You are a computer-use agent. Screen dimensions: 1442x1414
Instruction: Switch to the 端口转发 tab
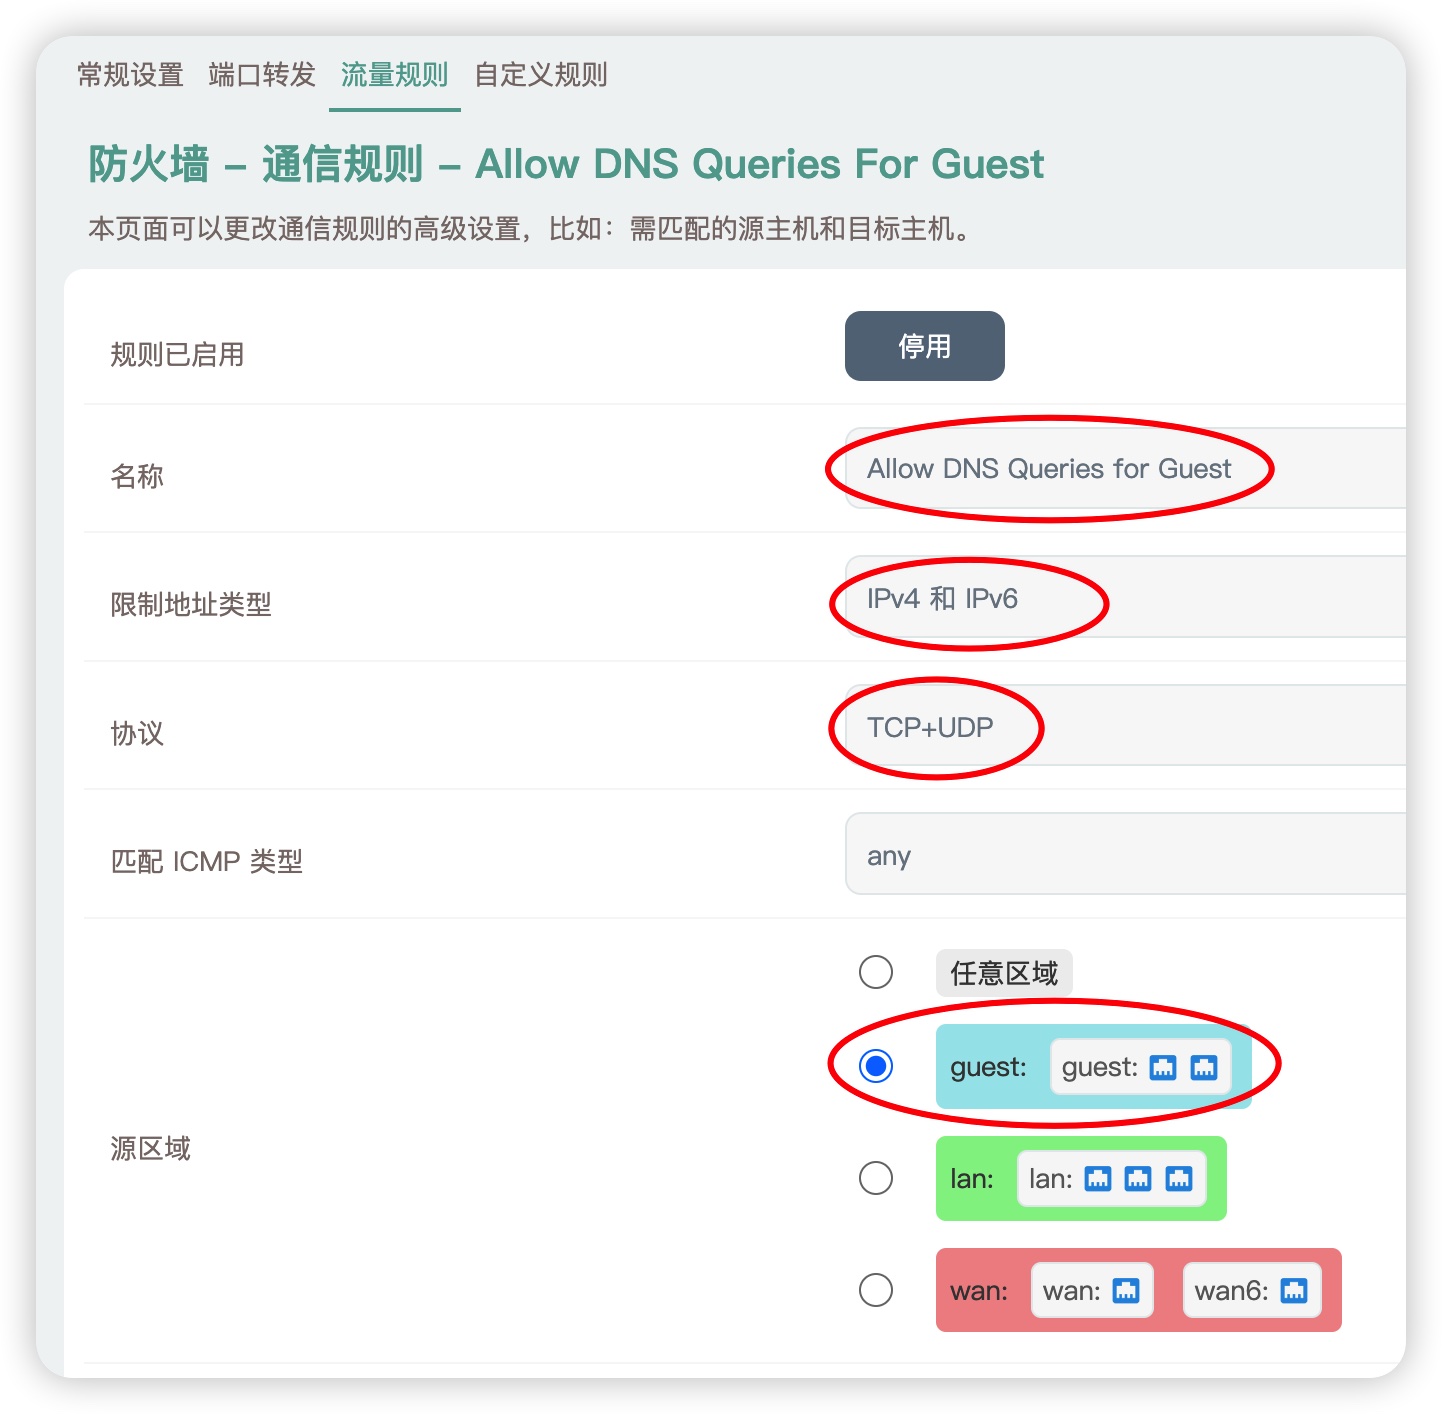(x=261, y=75)
